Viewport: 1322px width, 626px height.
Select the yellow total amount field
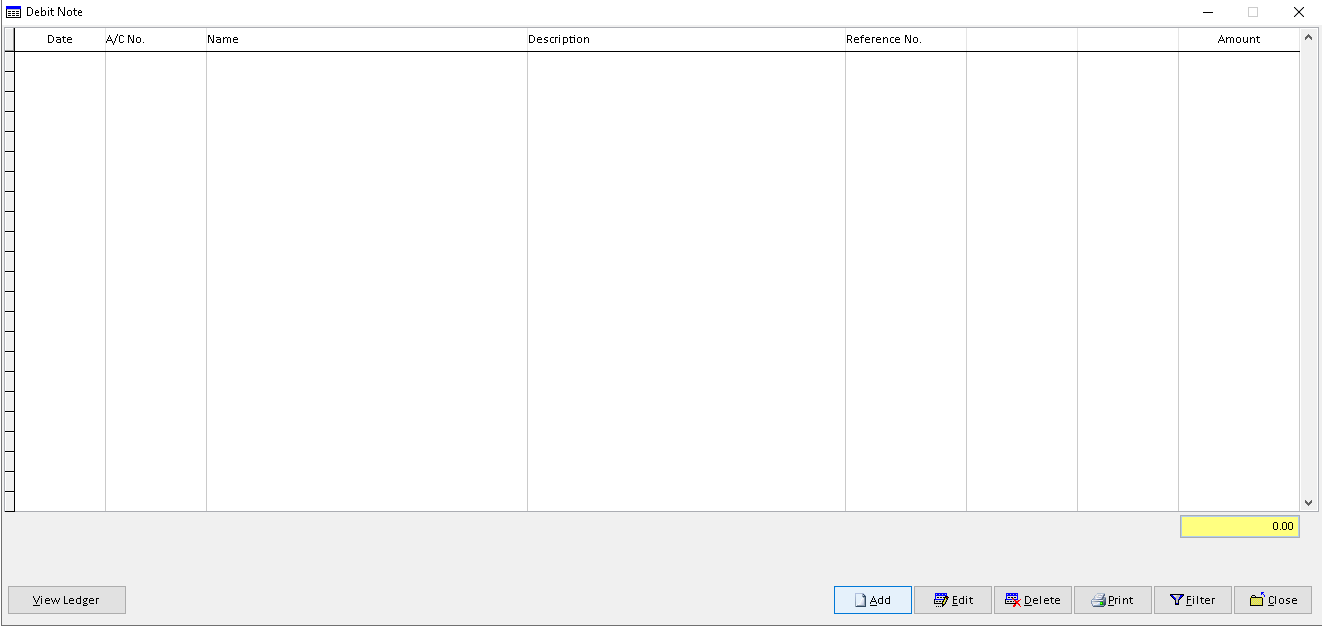(1239, 526)
